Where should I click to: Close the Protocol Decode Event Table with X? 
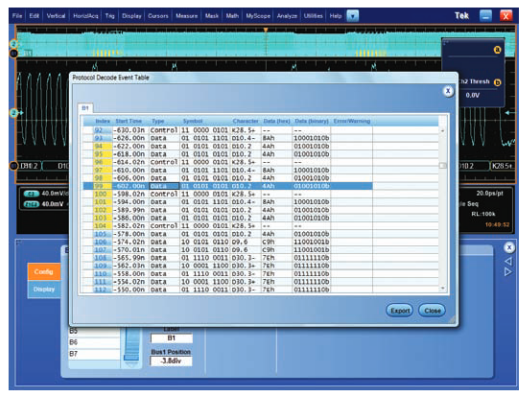(448, 91)
